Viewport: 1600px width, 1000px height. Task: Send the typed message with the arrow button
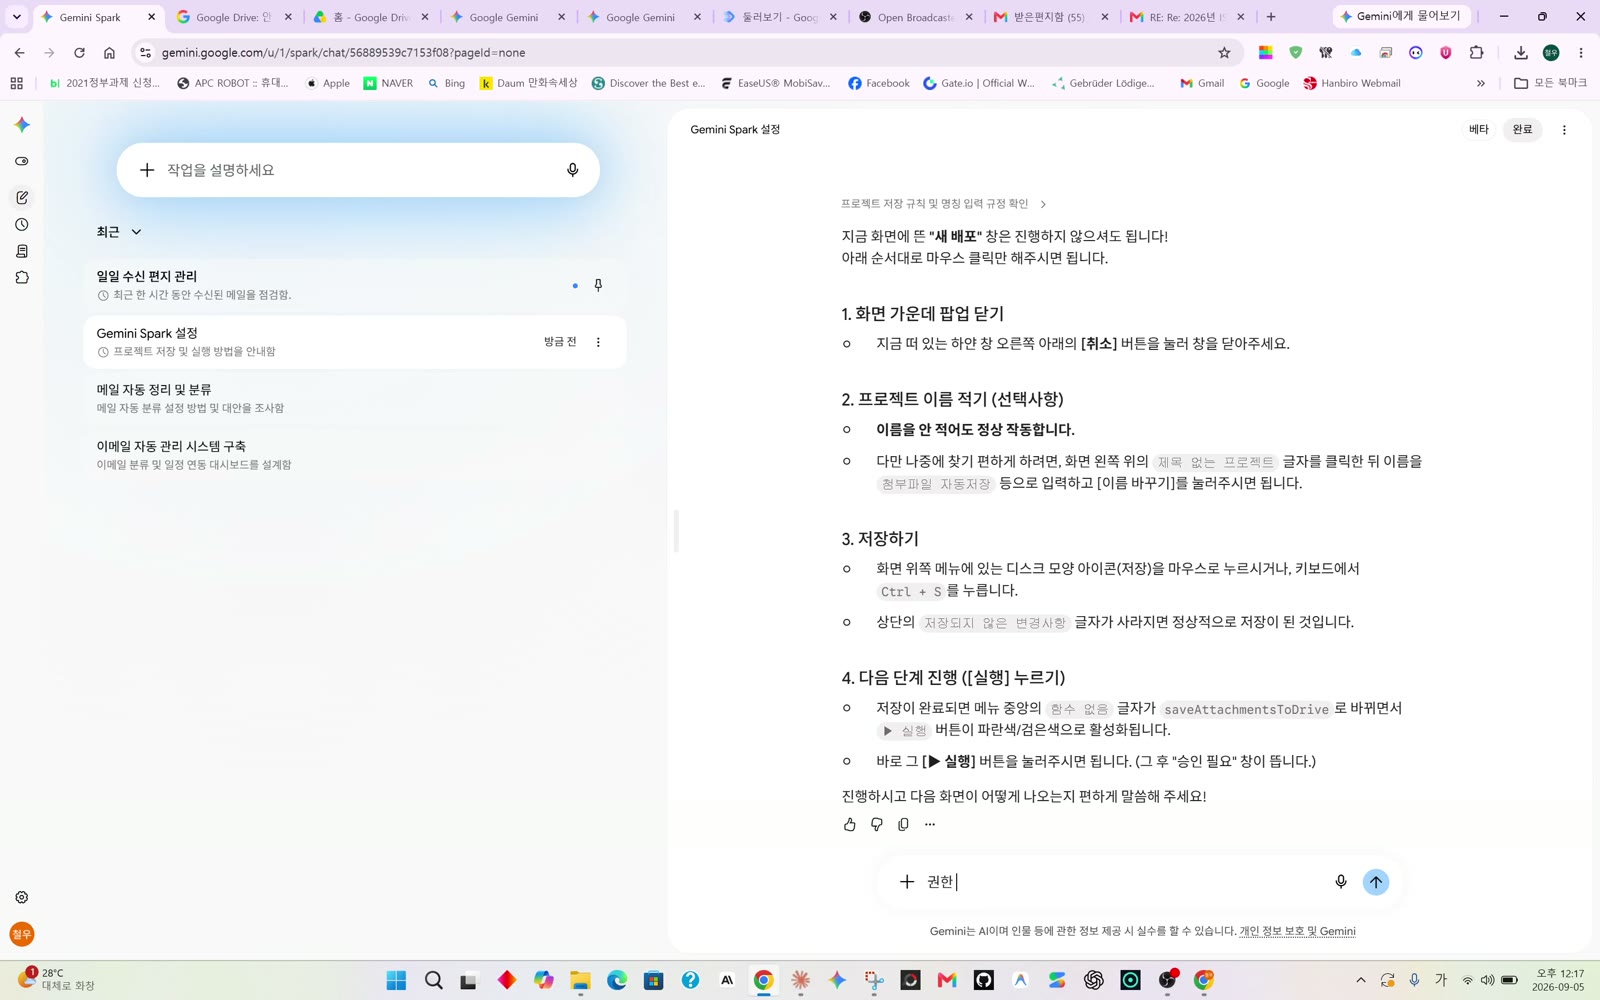(x=1376, y=882)
